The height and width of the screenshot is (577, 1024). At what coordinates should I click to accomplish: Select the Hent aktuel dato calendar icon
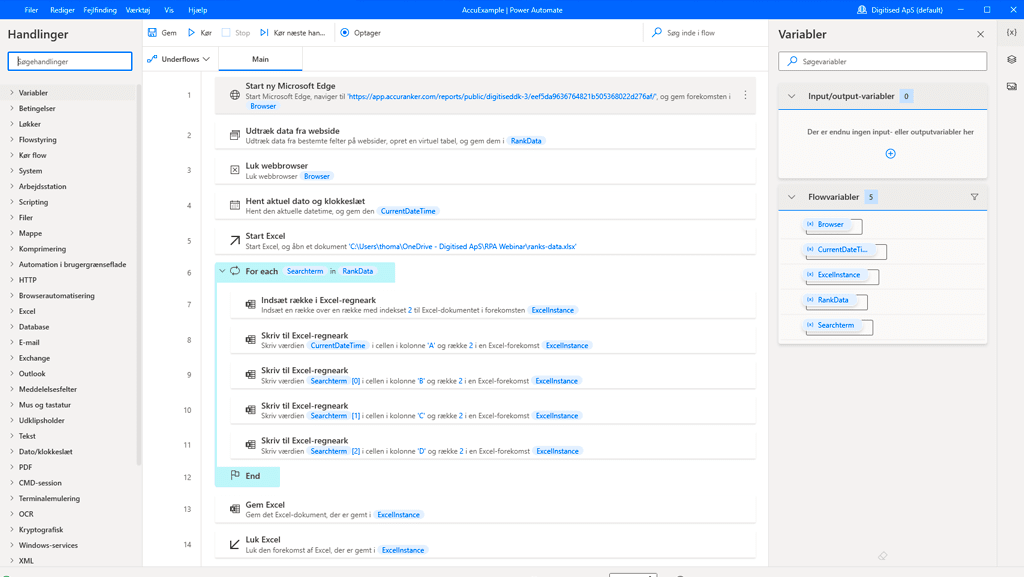[234, 205]
